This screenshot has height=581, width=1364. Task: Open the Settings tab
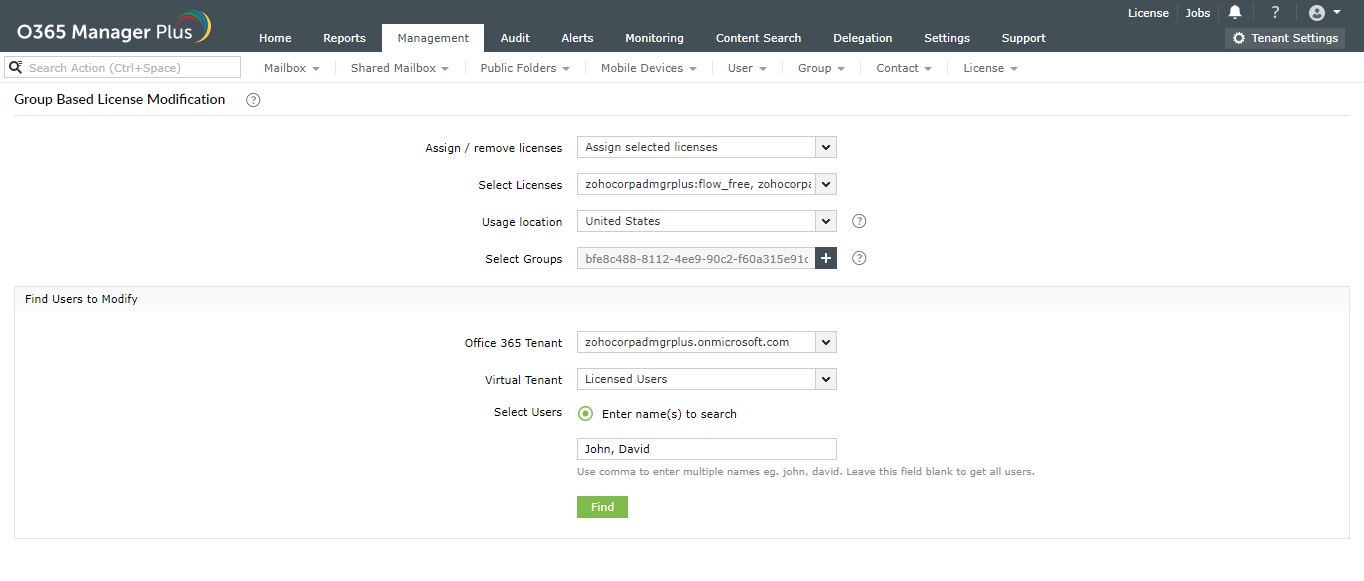tap(947, 38)
